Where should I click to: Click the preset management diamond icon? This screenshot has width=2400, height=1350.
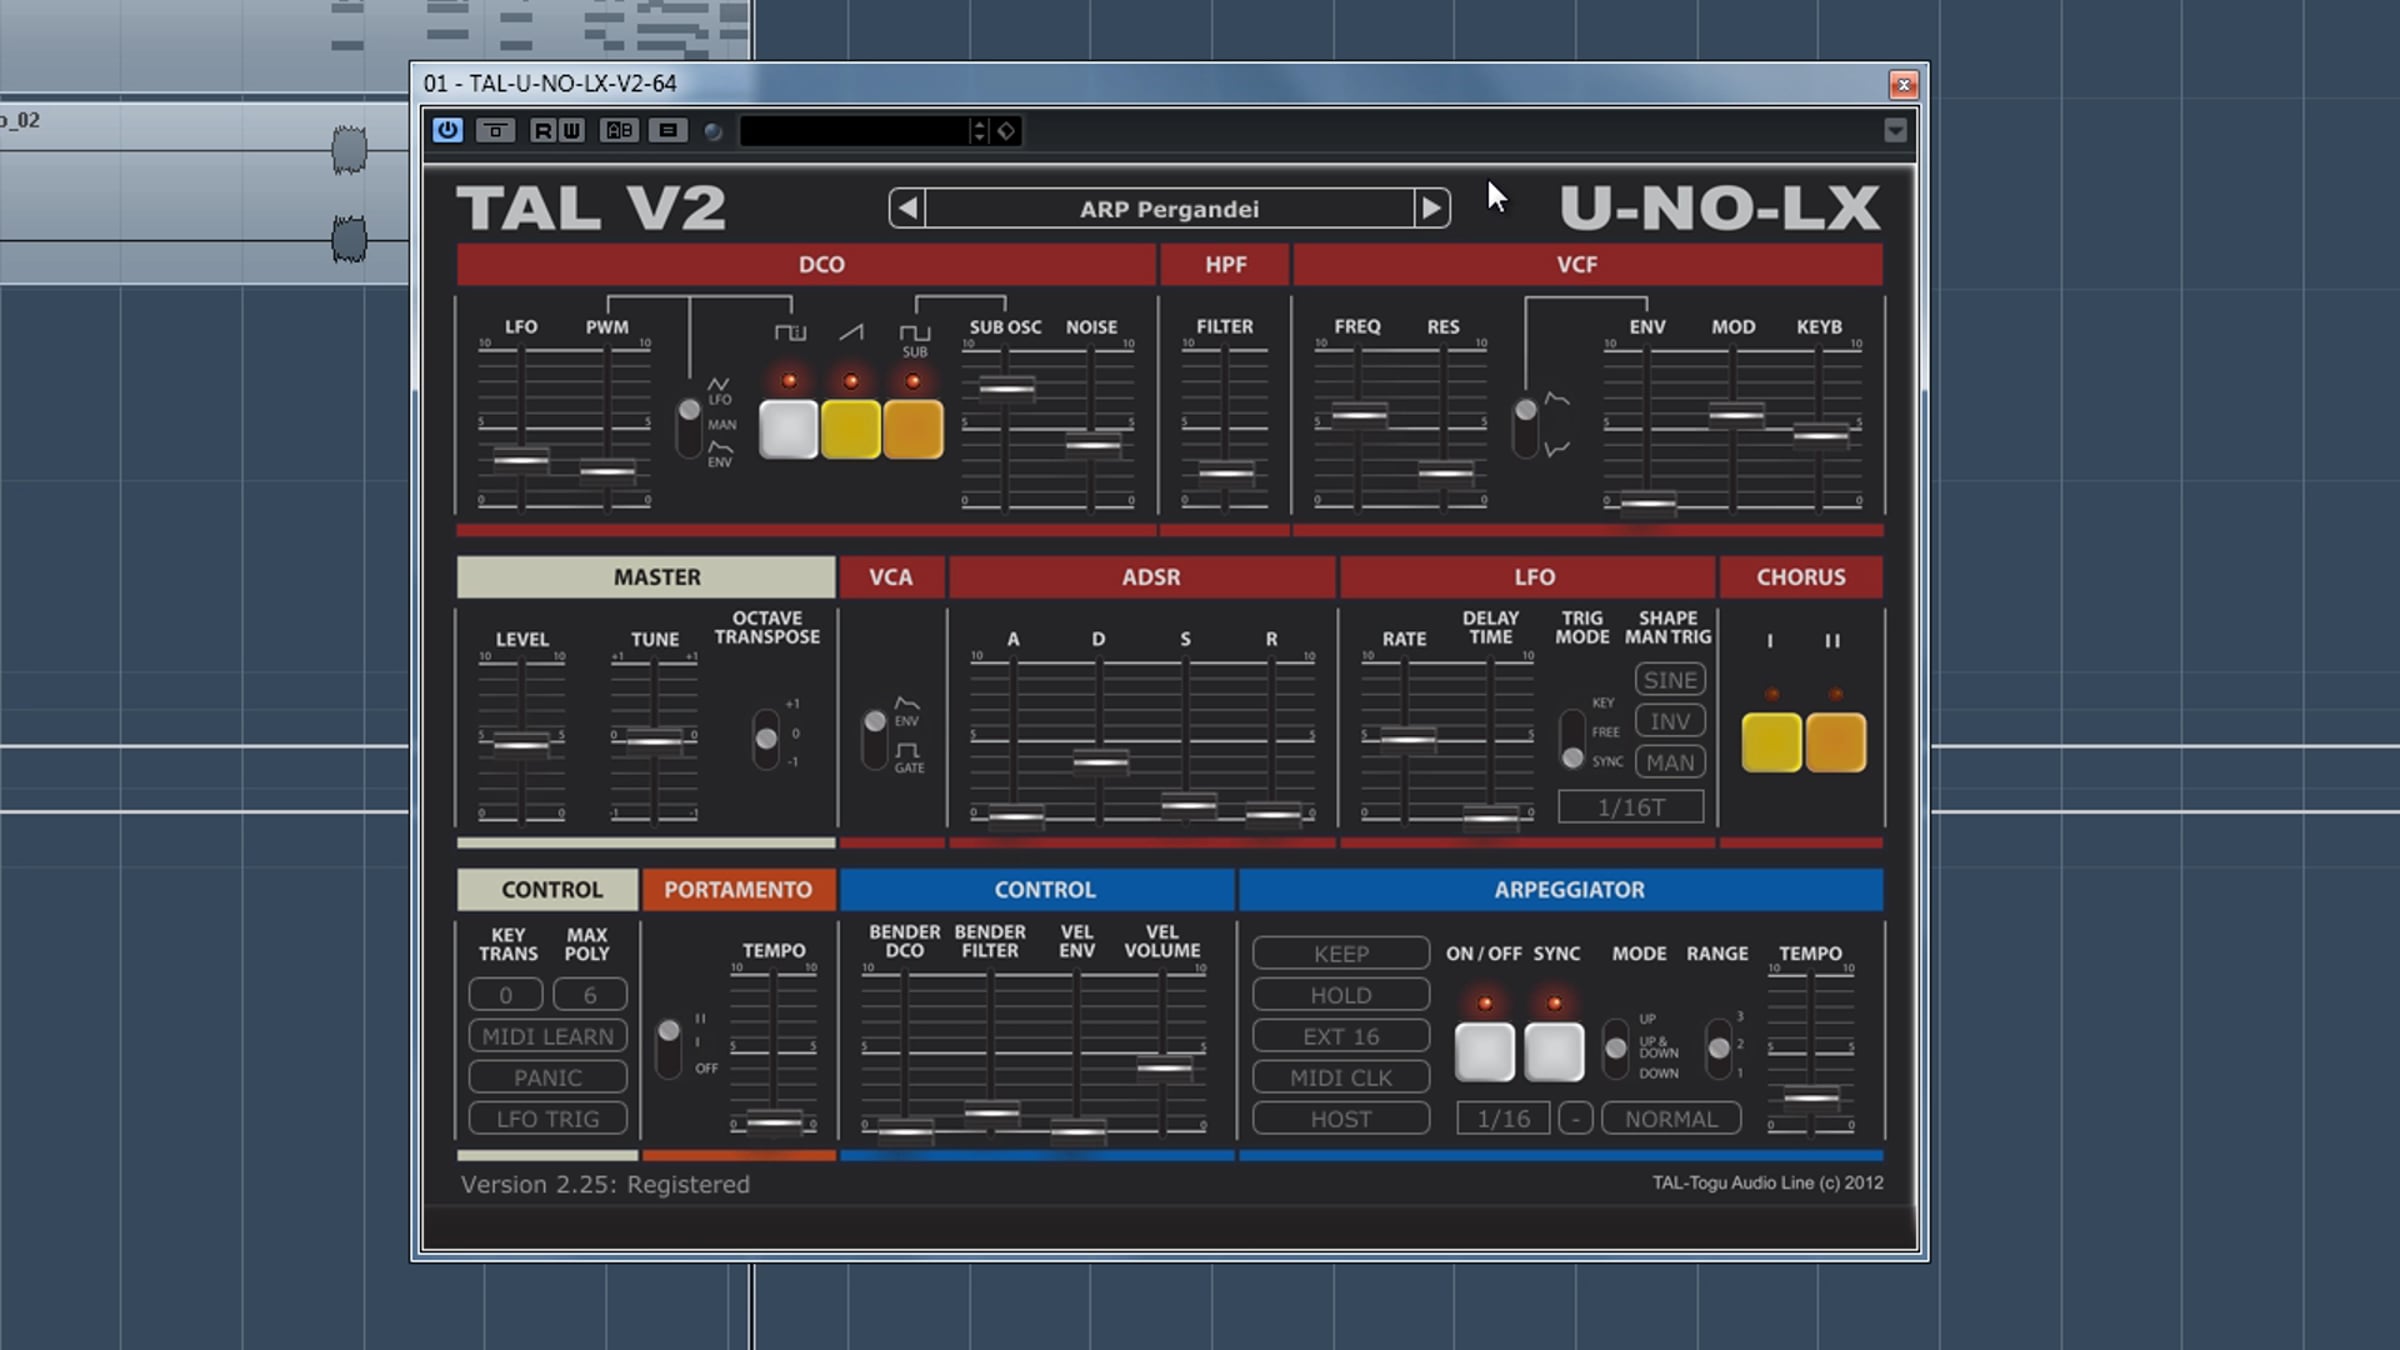point(1006,130)
